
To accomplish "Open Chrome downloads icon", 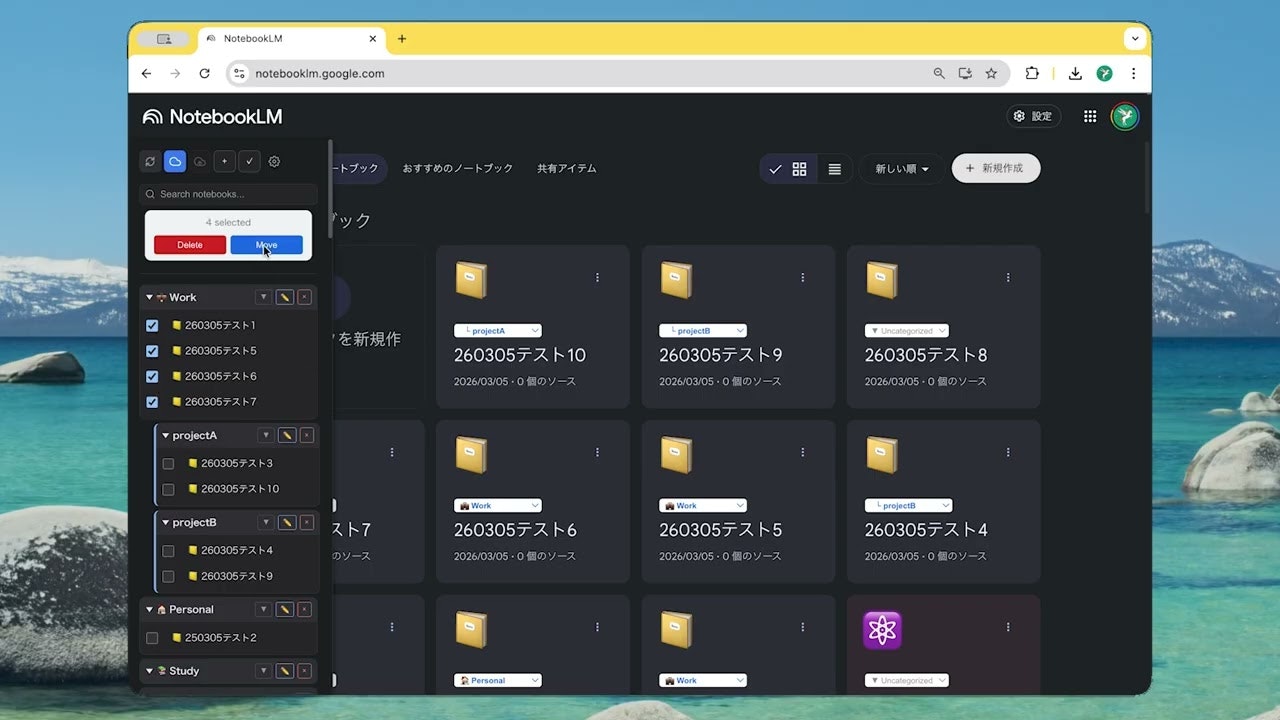I will click(1075, 73).
